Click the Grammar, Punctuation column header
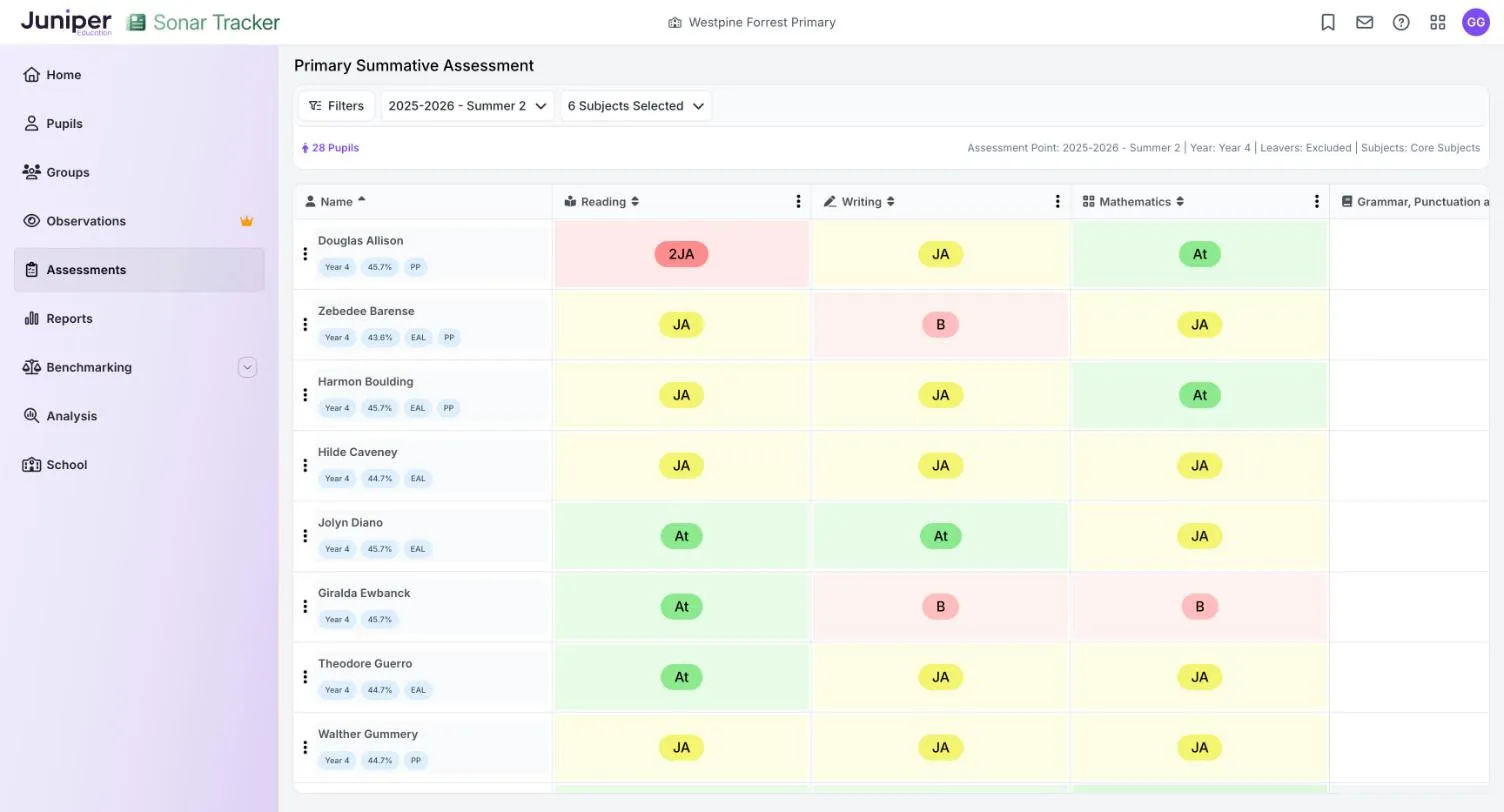This screenshot has height=812, width=1504. (x=1416, y=202)
